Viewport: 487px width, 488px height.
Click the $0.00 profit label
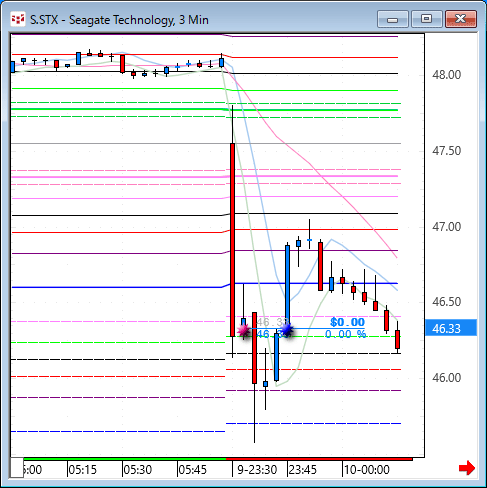pyautogui.click(x=347, y=322)
